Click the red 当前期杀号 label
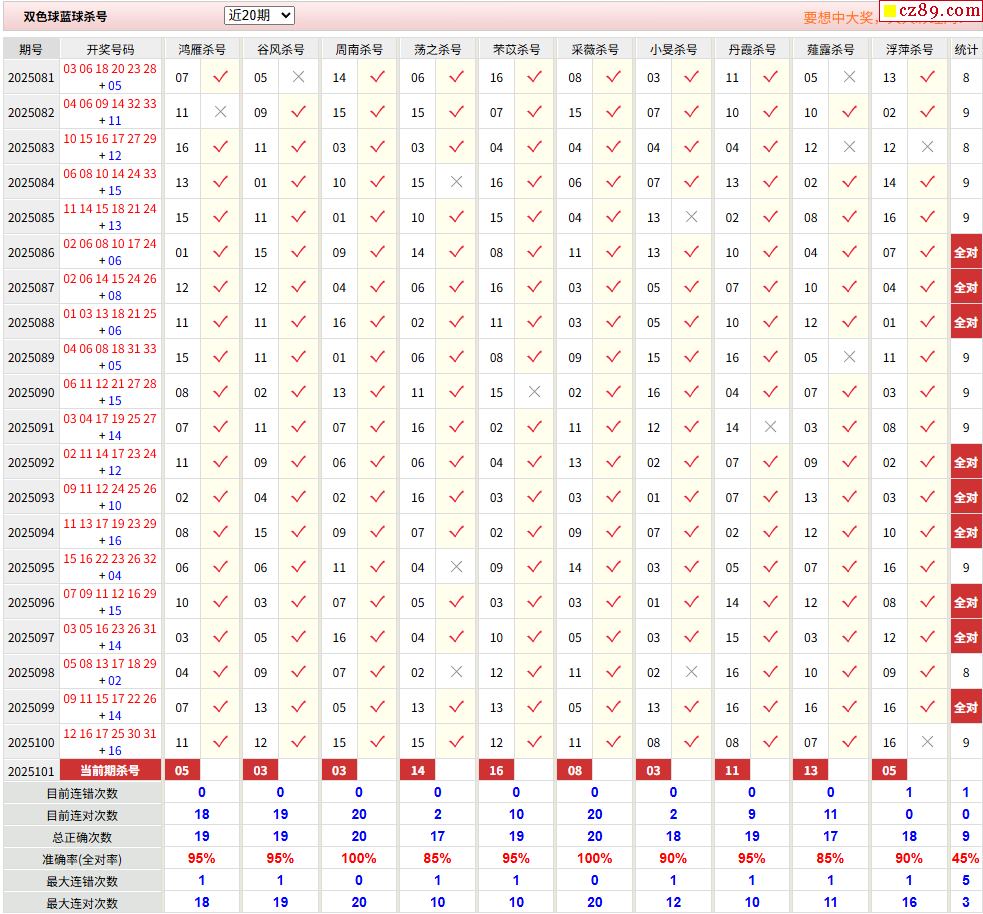Image resolution: width=983 pixels, height=914 pixels. pyautogui.click(x=110, y=770)
